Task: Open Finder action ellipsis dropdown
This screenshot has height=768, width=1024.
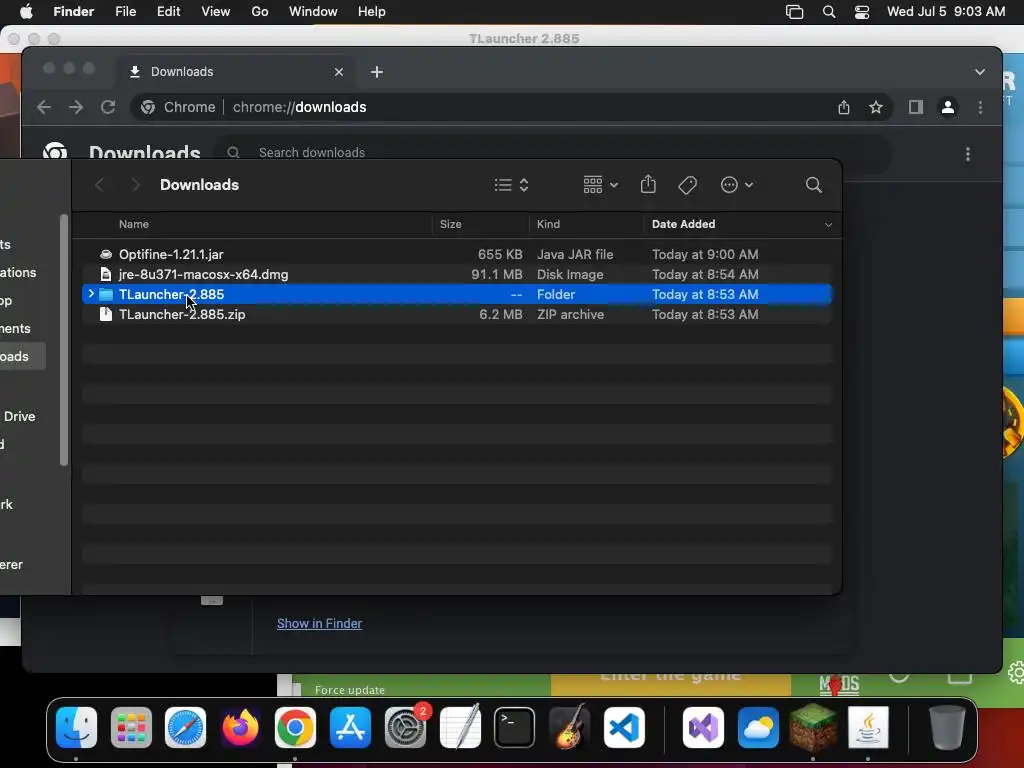Action: pos(737,185)
